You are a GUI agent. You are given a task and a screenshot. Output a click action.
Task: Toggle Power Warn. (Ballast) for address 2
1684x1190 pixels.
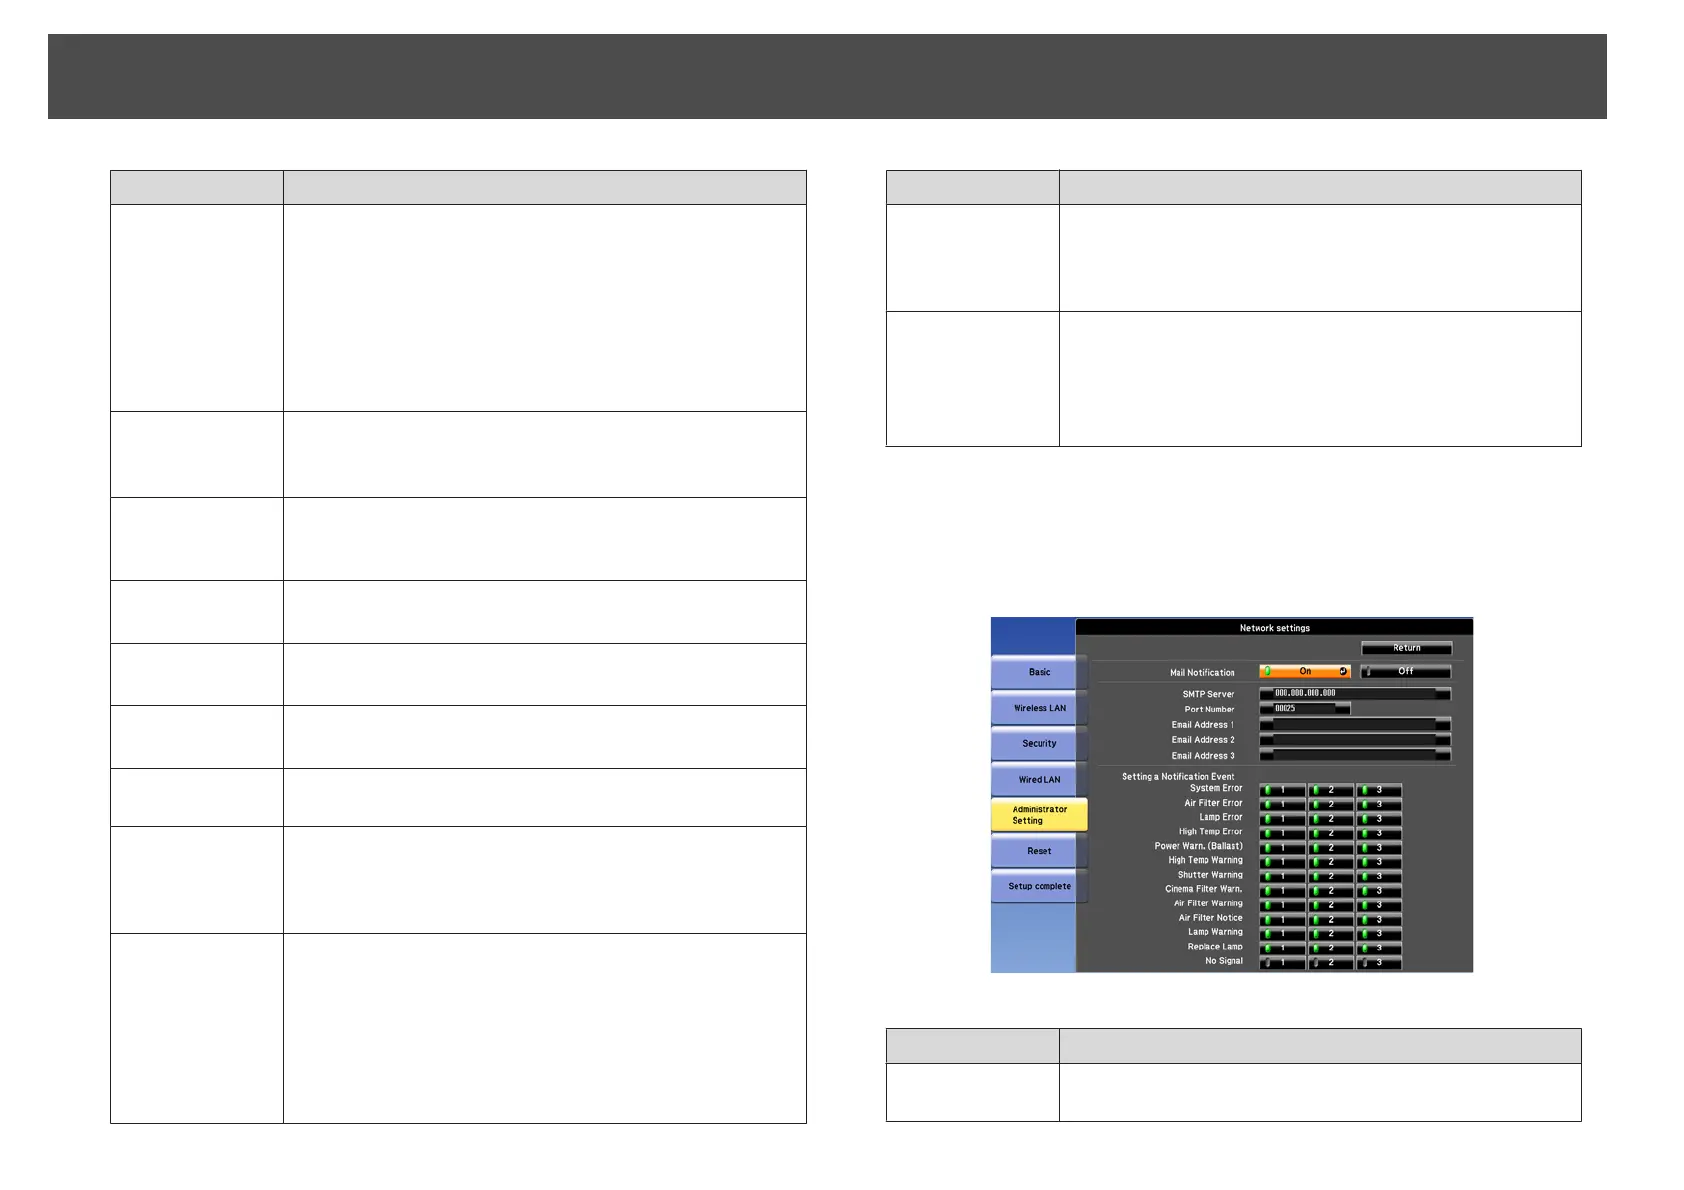click(1331, 847)
